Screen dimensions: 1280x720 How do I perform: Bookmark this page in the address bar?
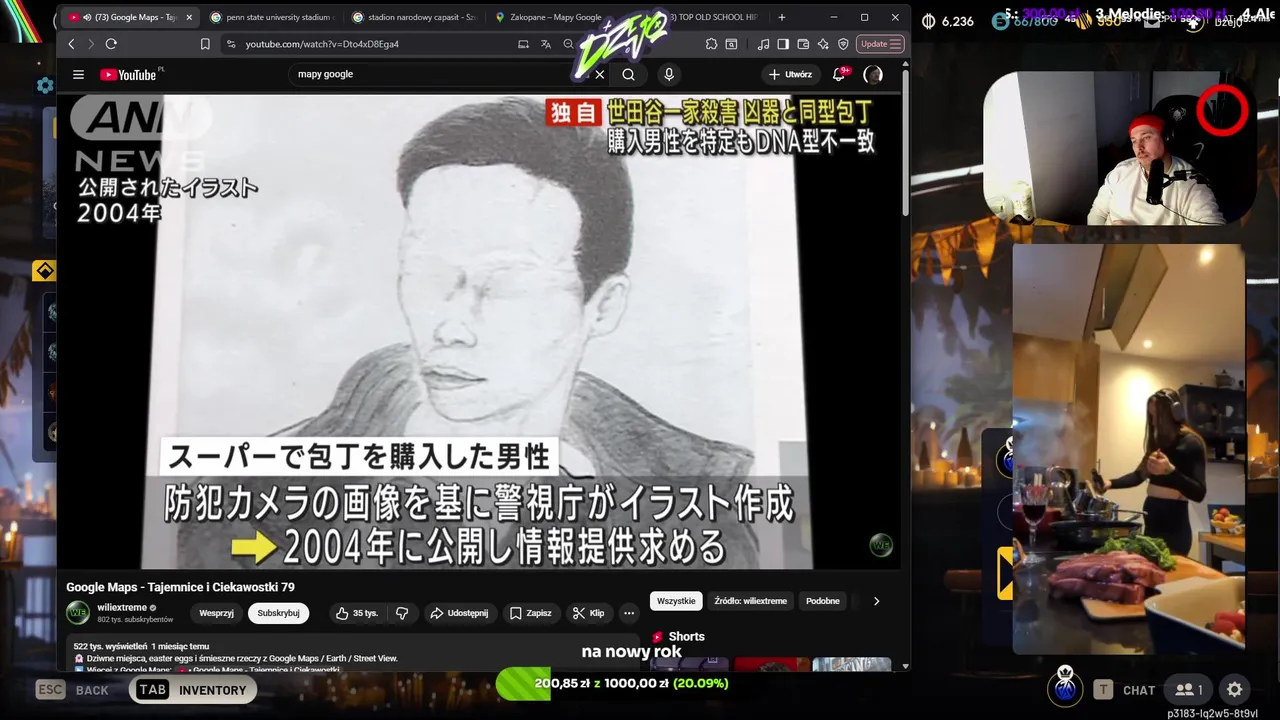point(205,44)
